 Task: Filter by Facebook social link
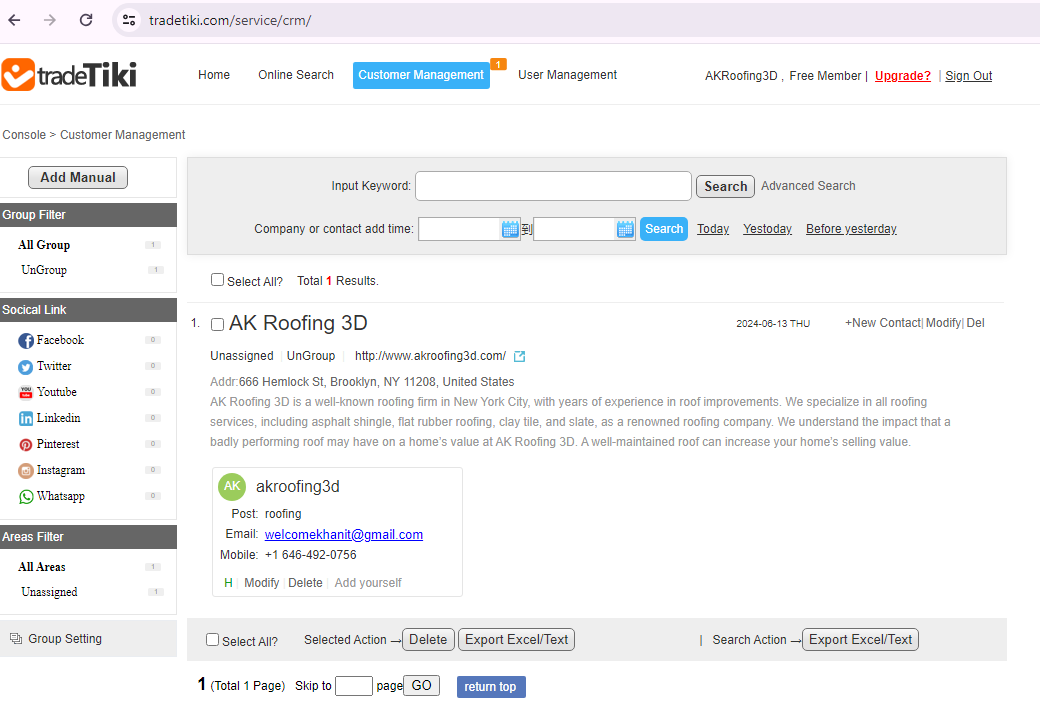(x=51, y=340)
